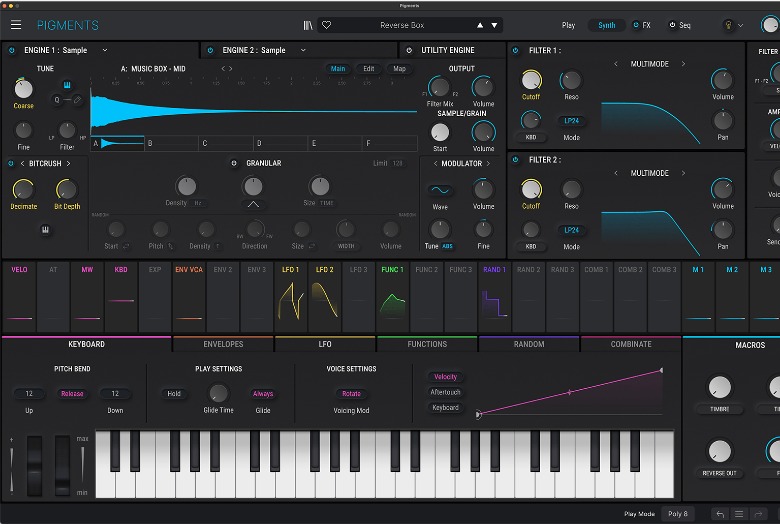
Task: Toggle FX power button in top bar
Action: coord(636,25)
